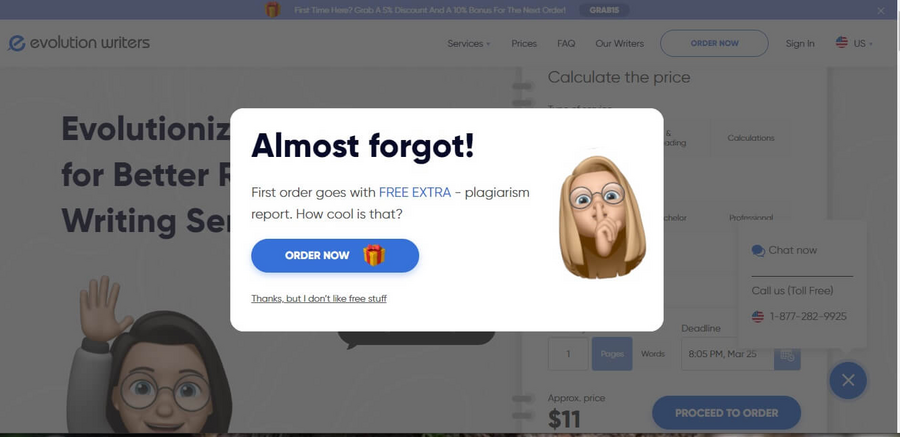Viewport: 900px width, 437px height.
Task: Close the top discount banner
Action: pyautogui.click(x=880, y=10)
